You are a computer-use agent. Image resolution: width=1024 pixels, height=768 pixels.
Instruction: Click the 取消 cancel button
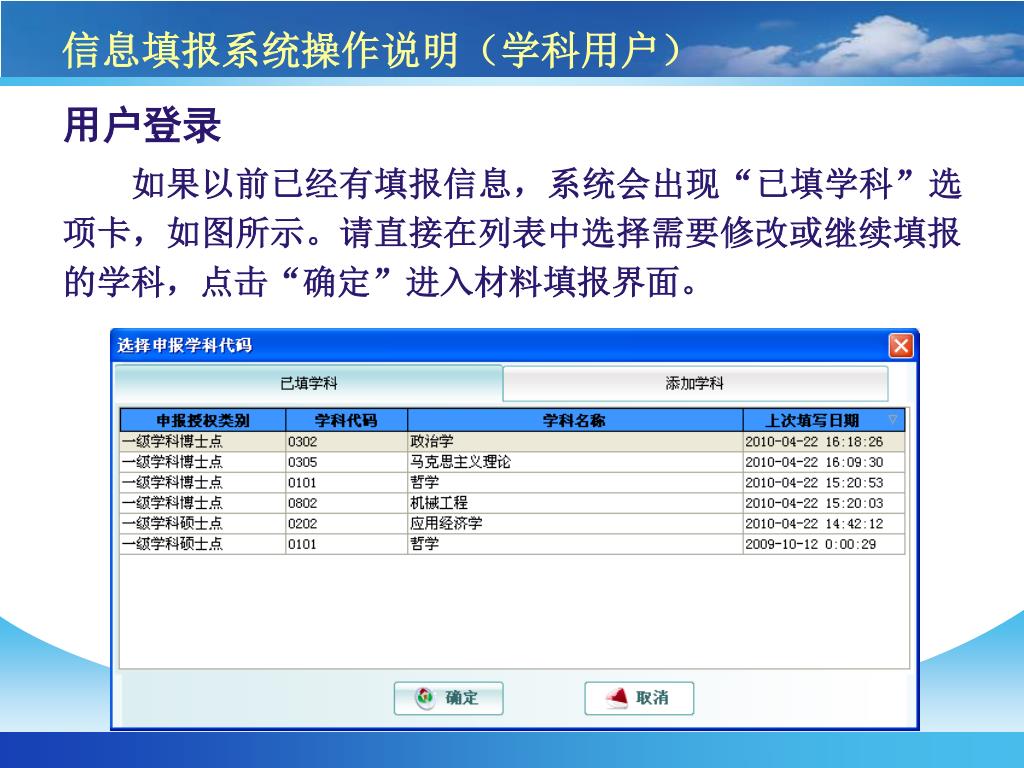click(639, 698)
